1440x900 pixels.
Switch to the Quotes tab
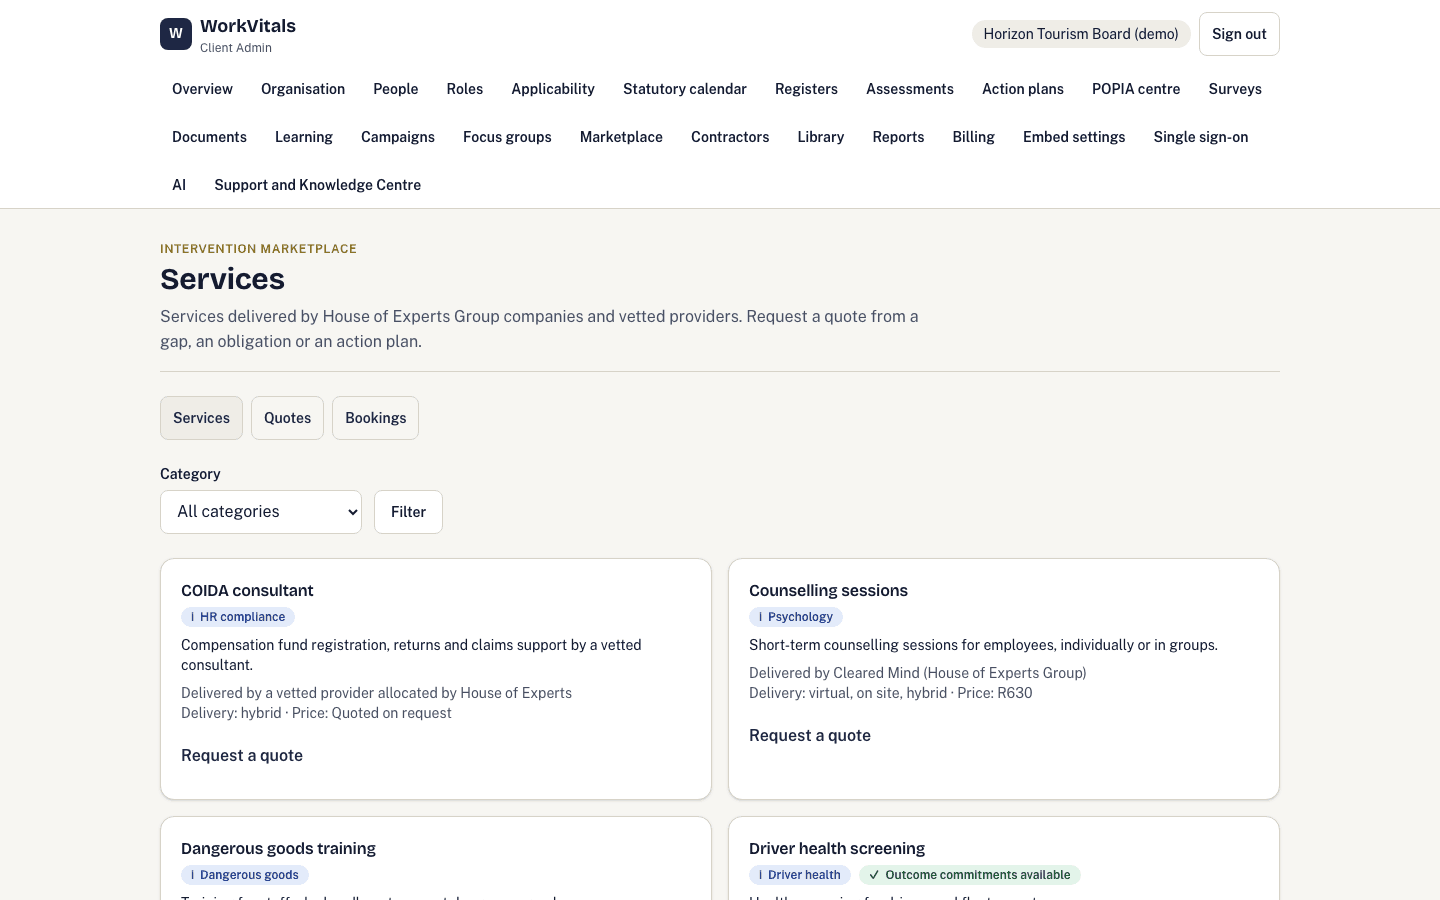click(287, 418)
